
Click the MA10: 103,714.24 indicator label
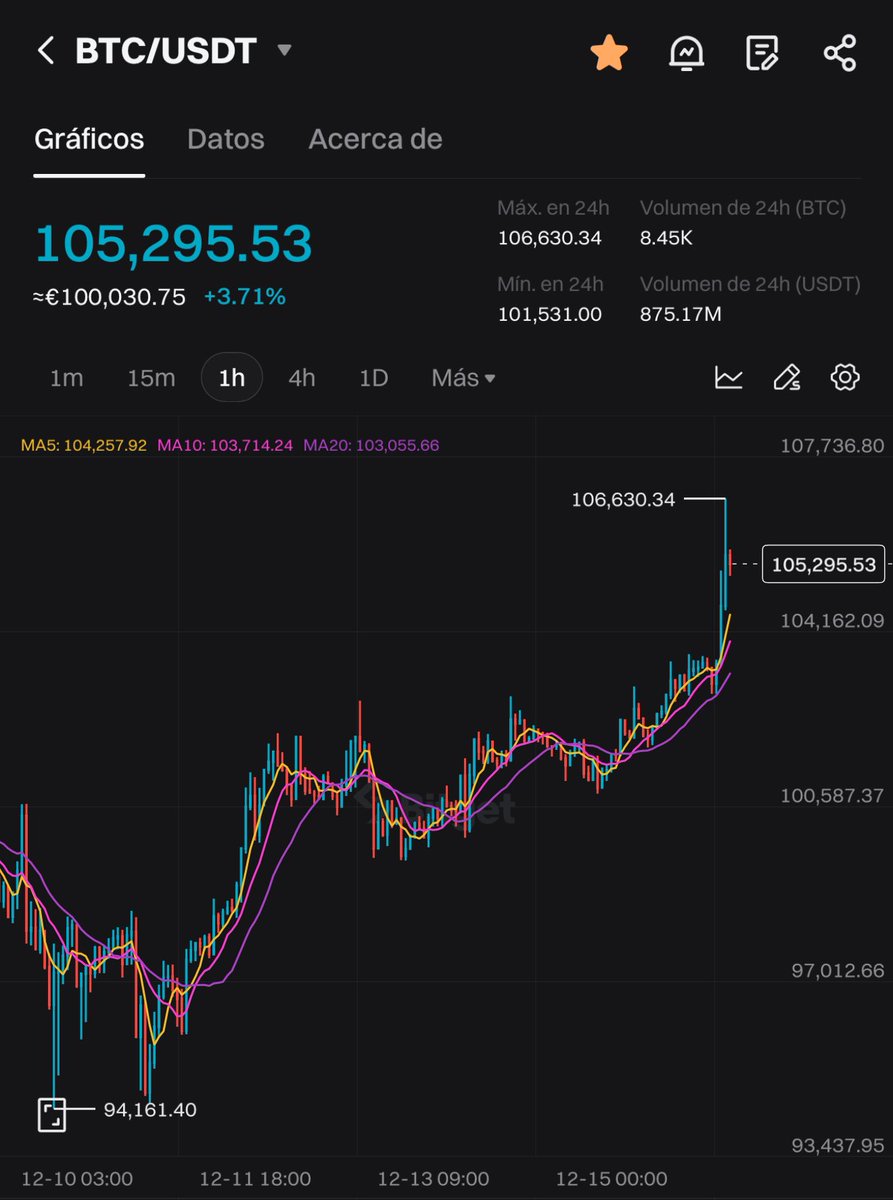pos(225,445)
